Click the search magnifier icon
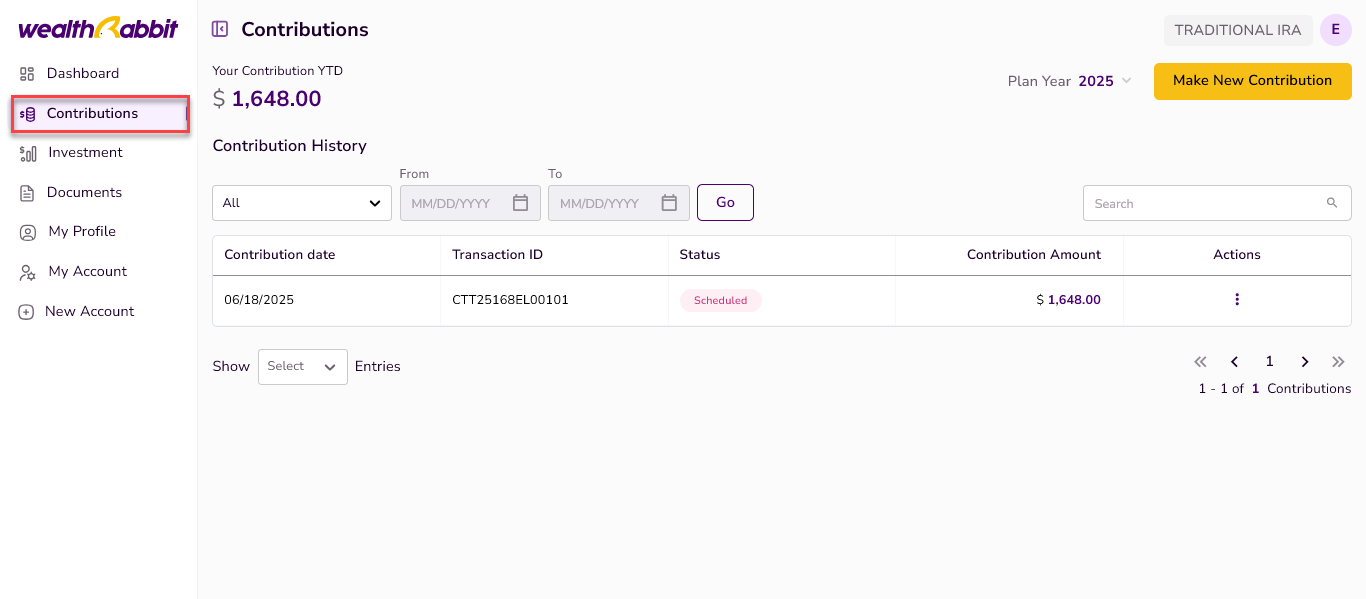Viewport: 1366px width, 599px height. point(1331,203)
